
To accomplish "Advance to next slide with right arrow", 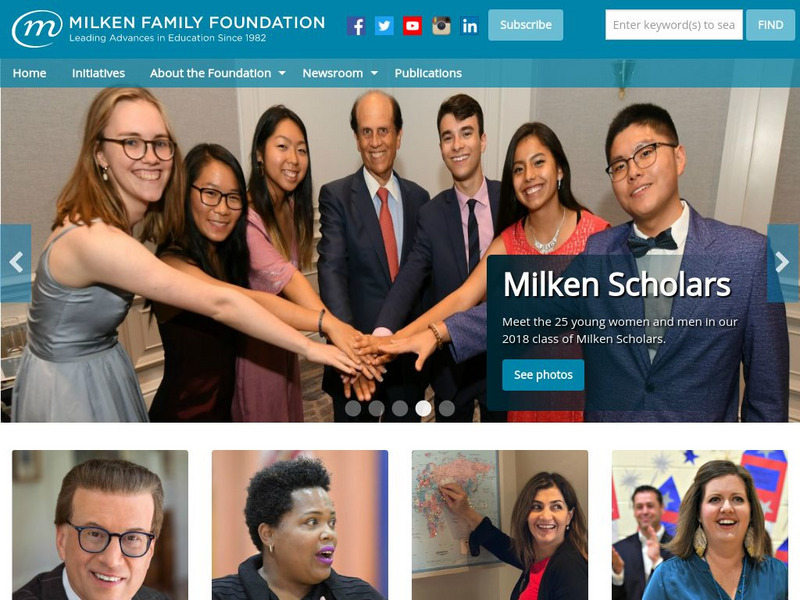I will [x=783, y=263].
